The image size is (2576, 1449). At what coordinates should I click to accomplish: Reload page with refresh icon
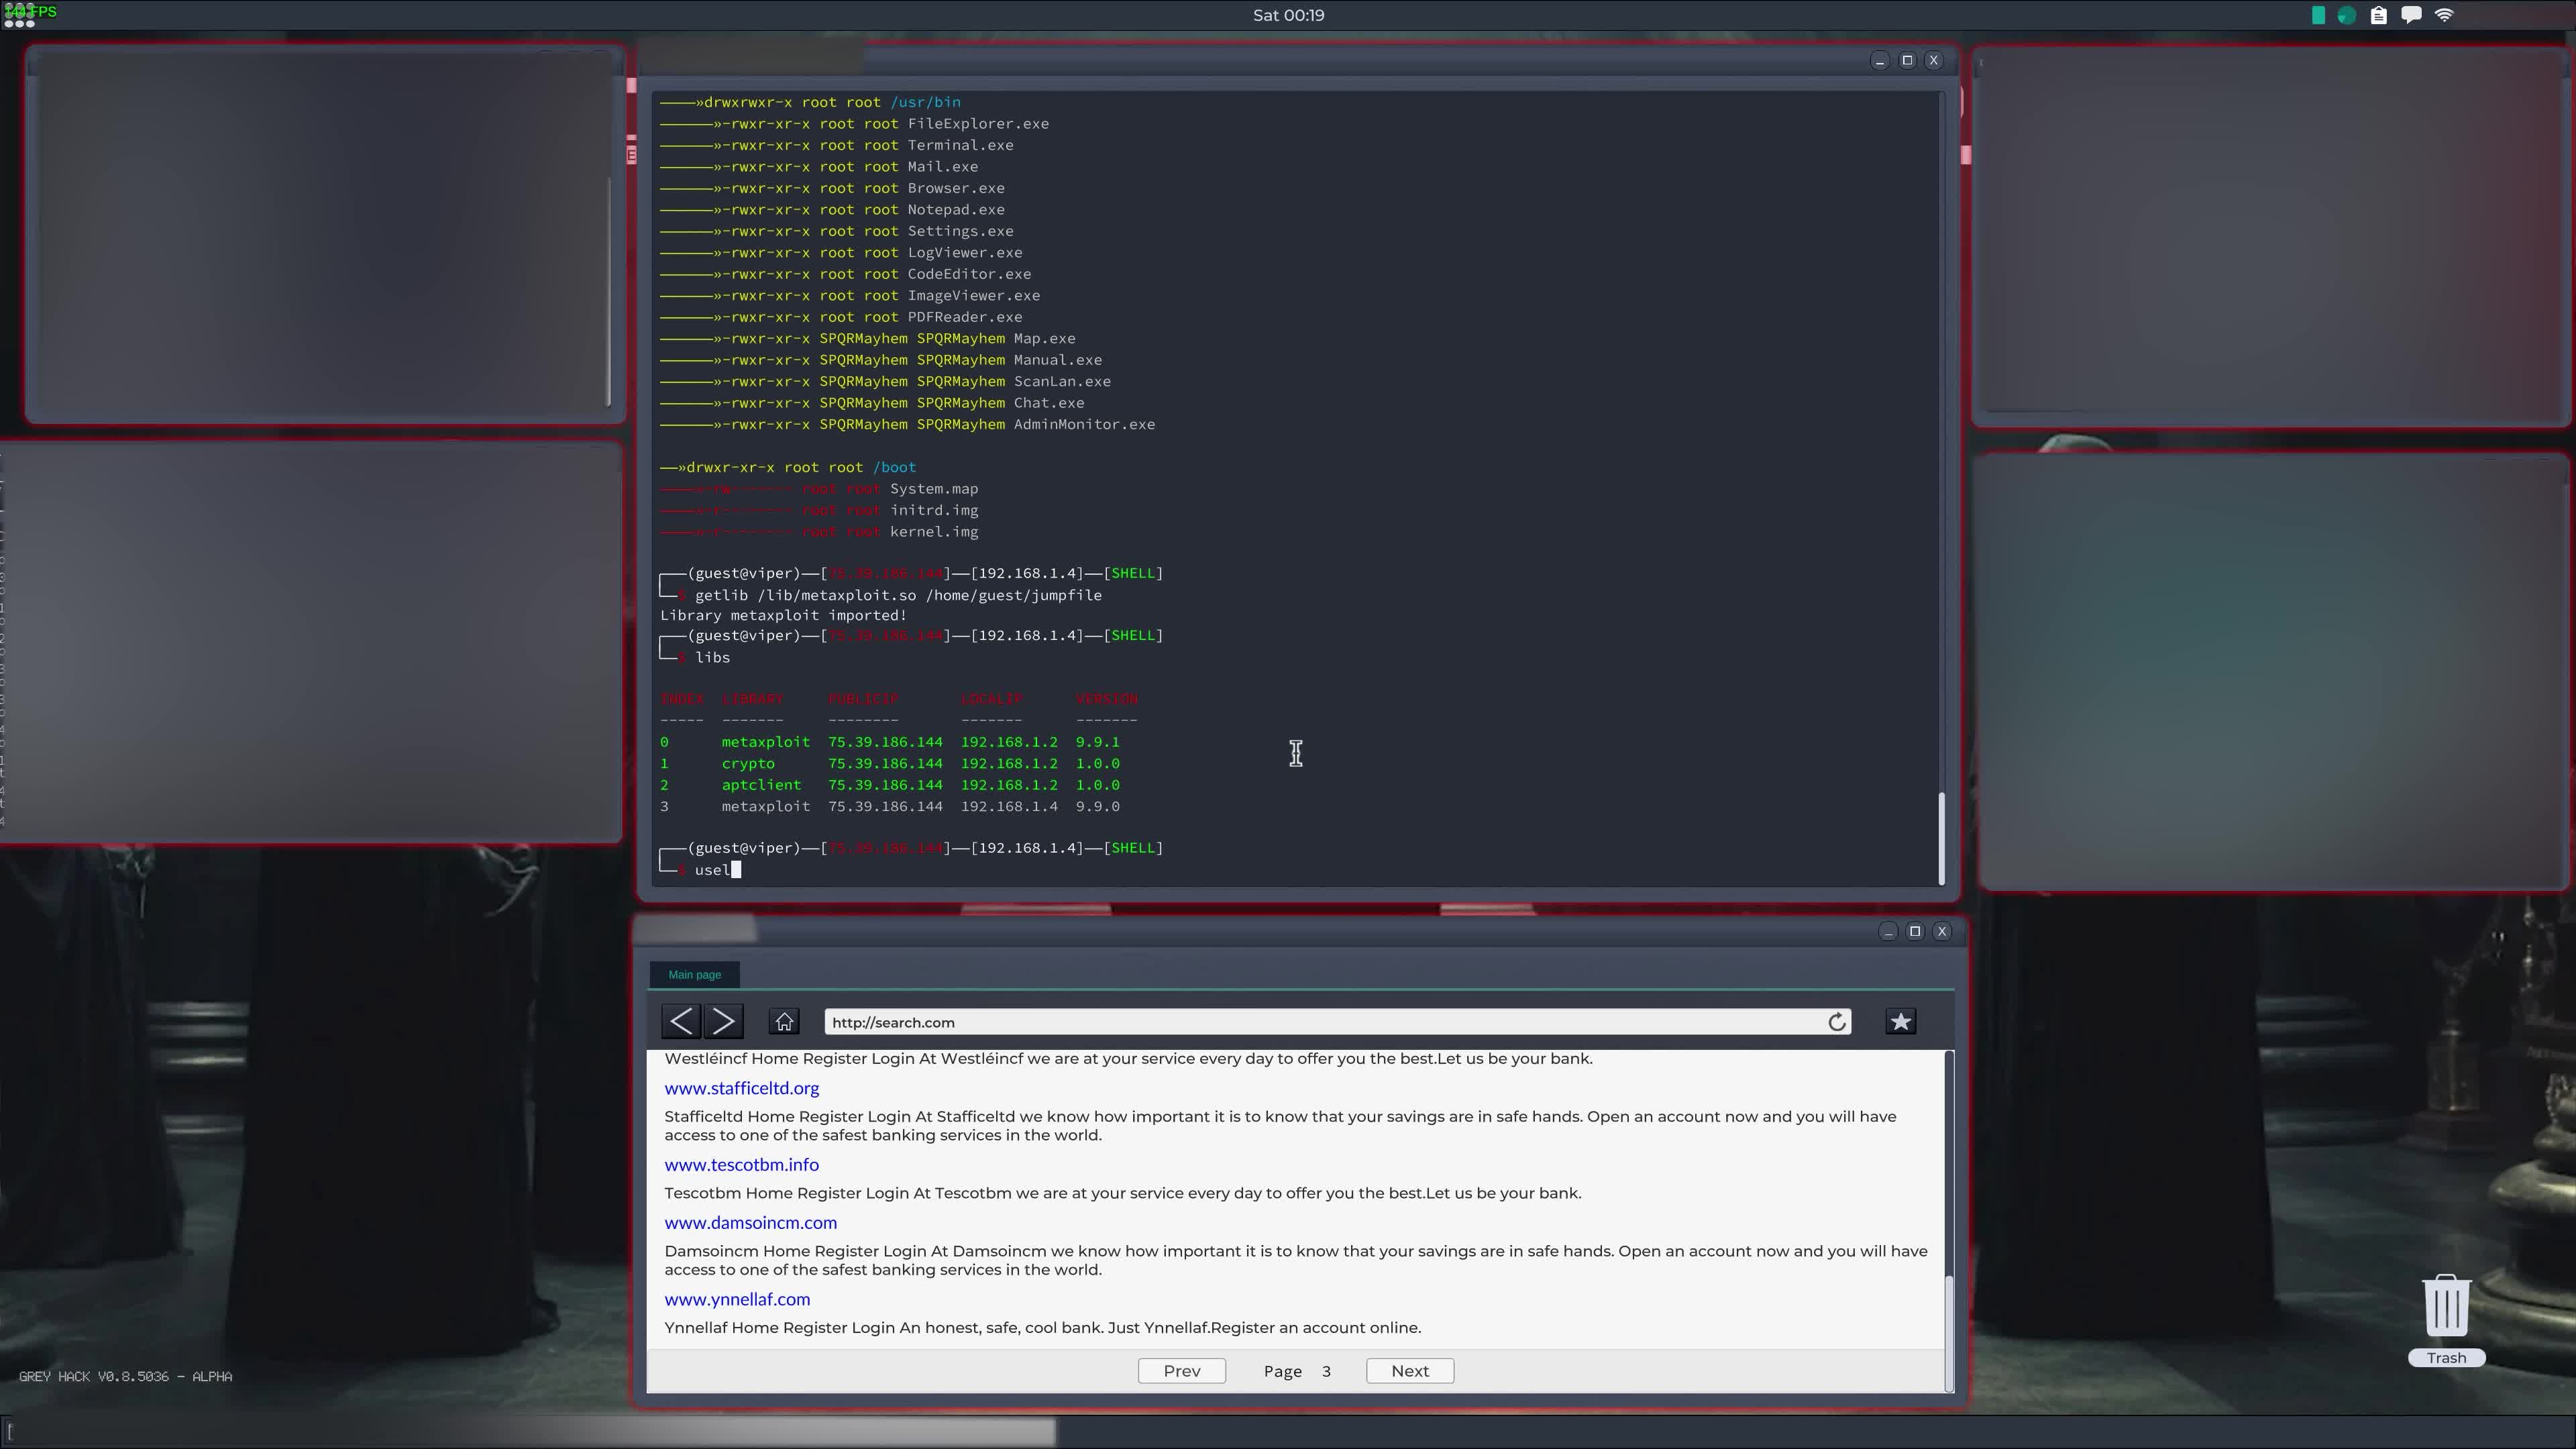pyautogui.click(x=1837, y=1022)
